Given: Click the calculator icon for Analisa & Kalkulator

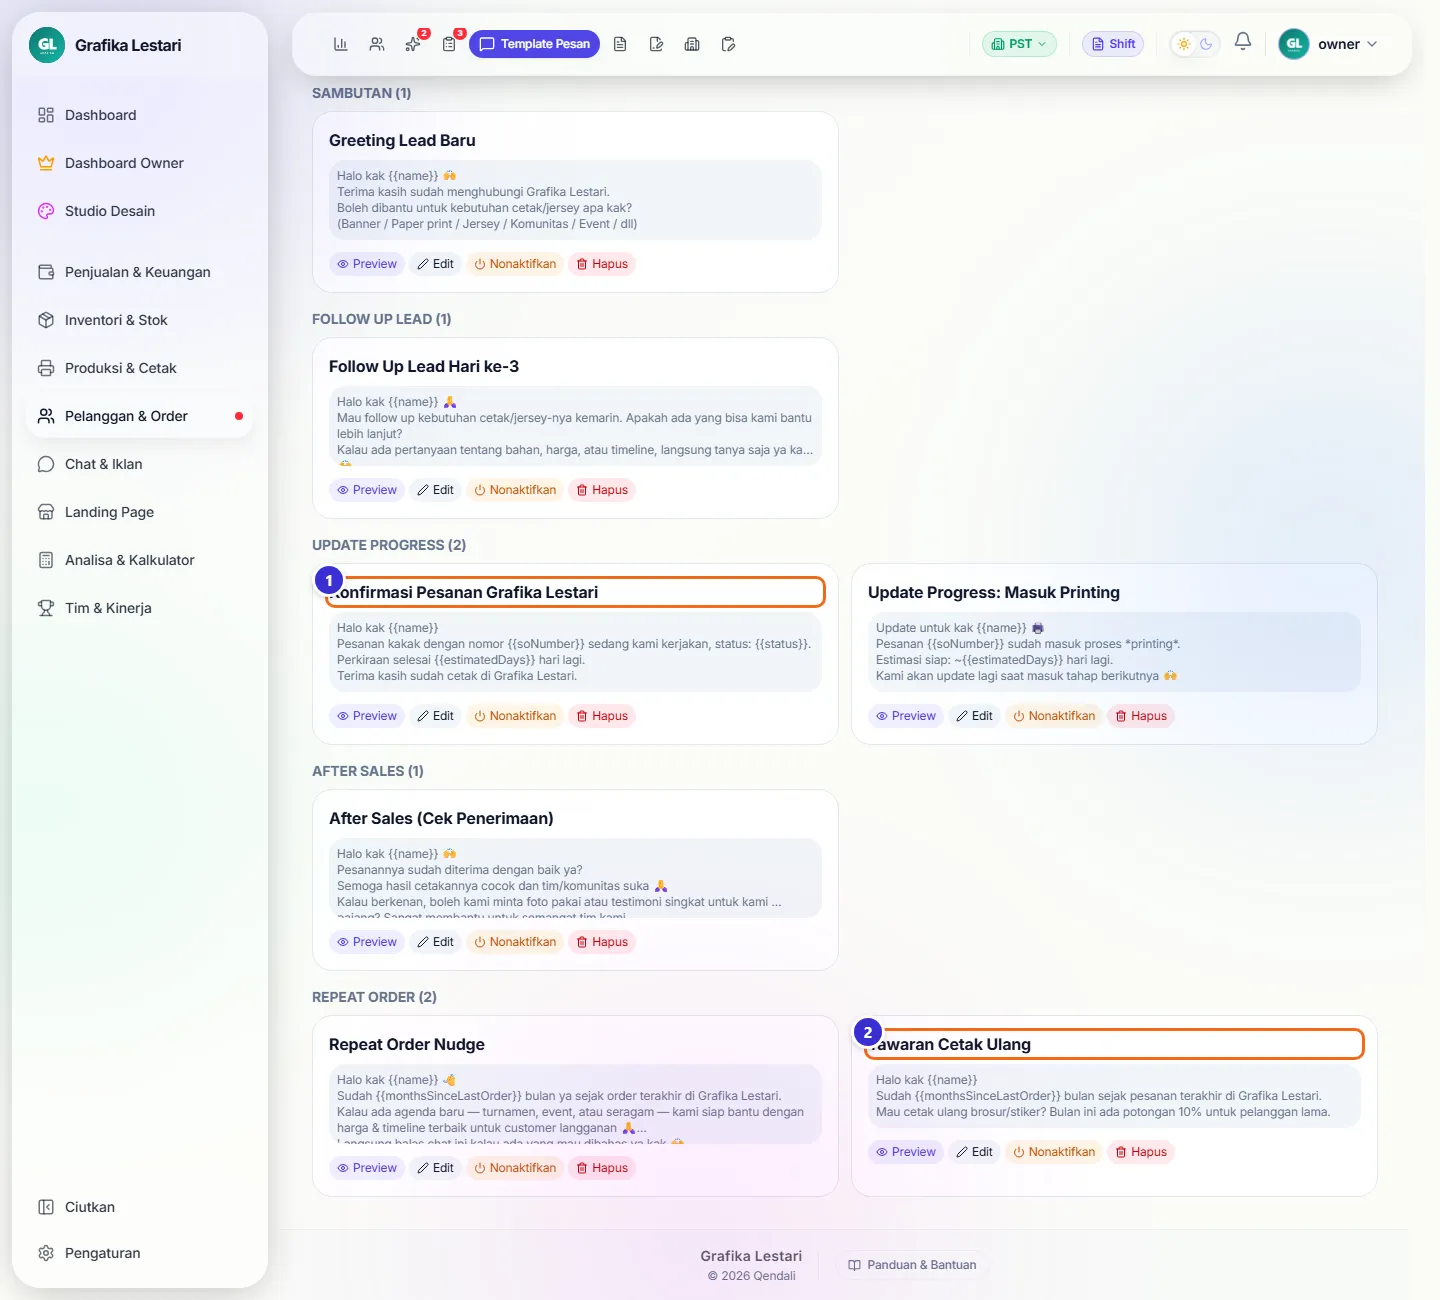Looking at the screenshot, I should click(46, 560).
